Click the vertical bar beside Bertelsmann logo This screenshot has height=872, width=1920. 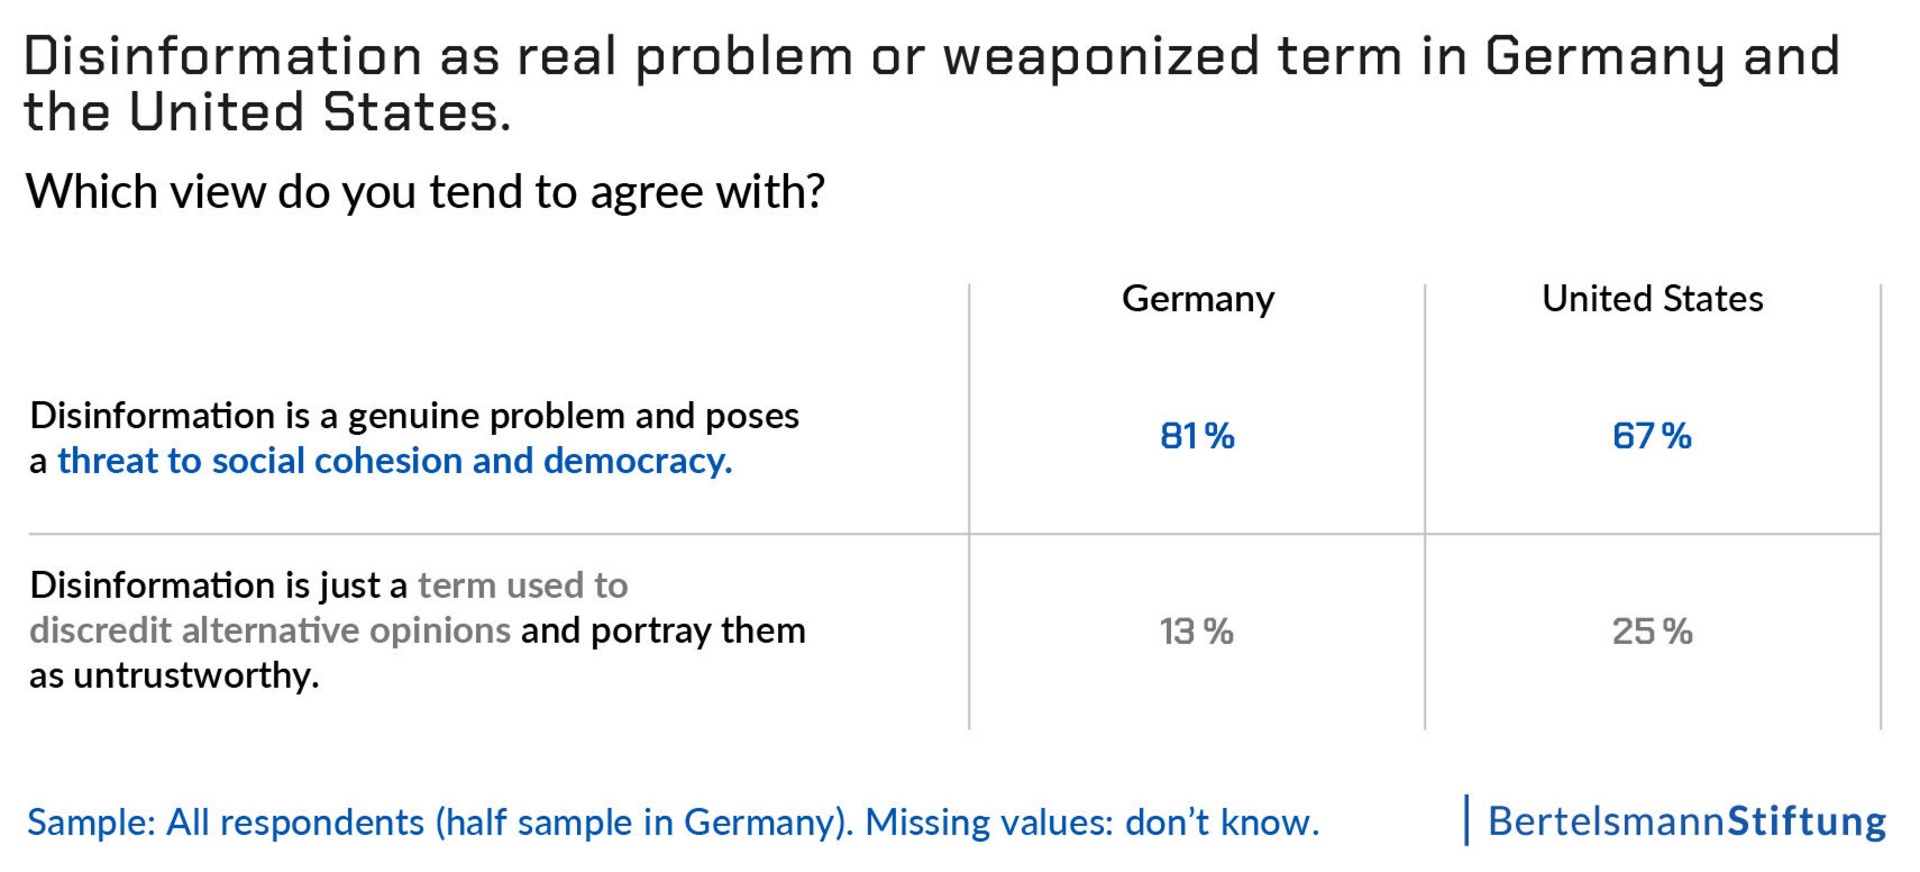[x=1467, y=820]
